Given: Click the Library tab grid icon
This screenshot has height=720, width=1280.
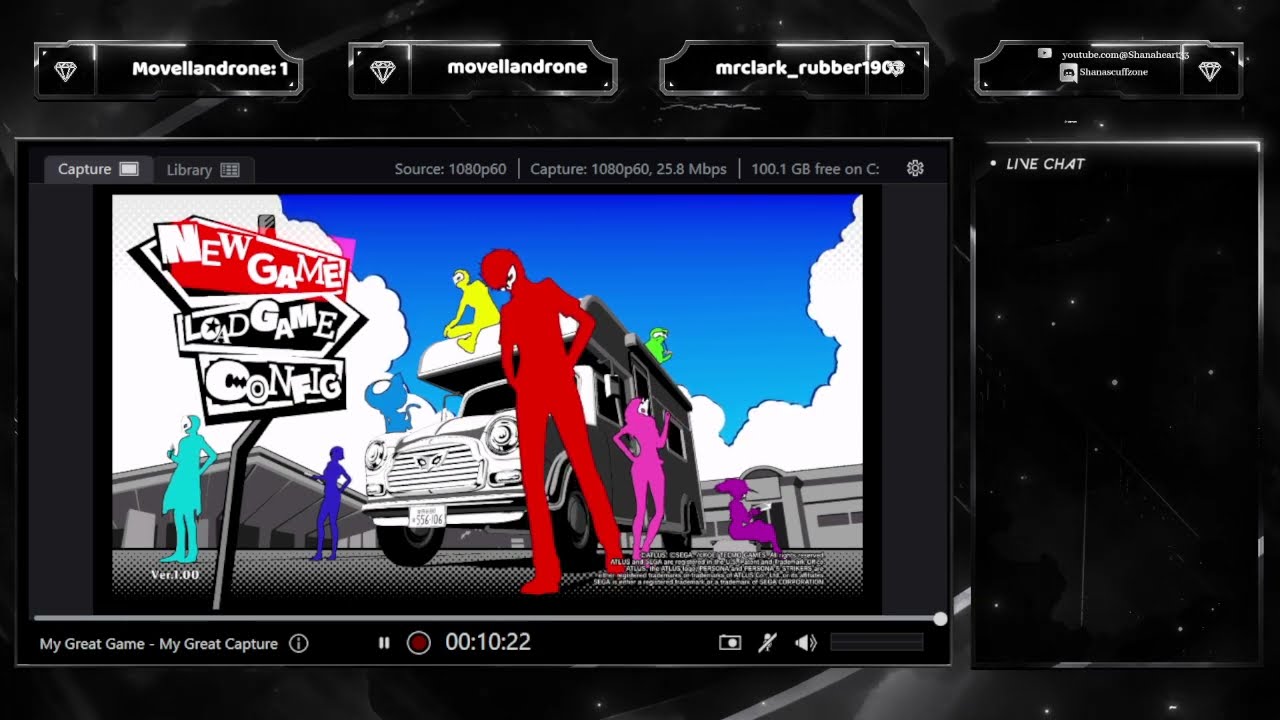Looking at the screenshot, I should click(x=230, y=170).
